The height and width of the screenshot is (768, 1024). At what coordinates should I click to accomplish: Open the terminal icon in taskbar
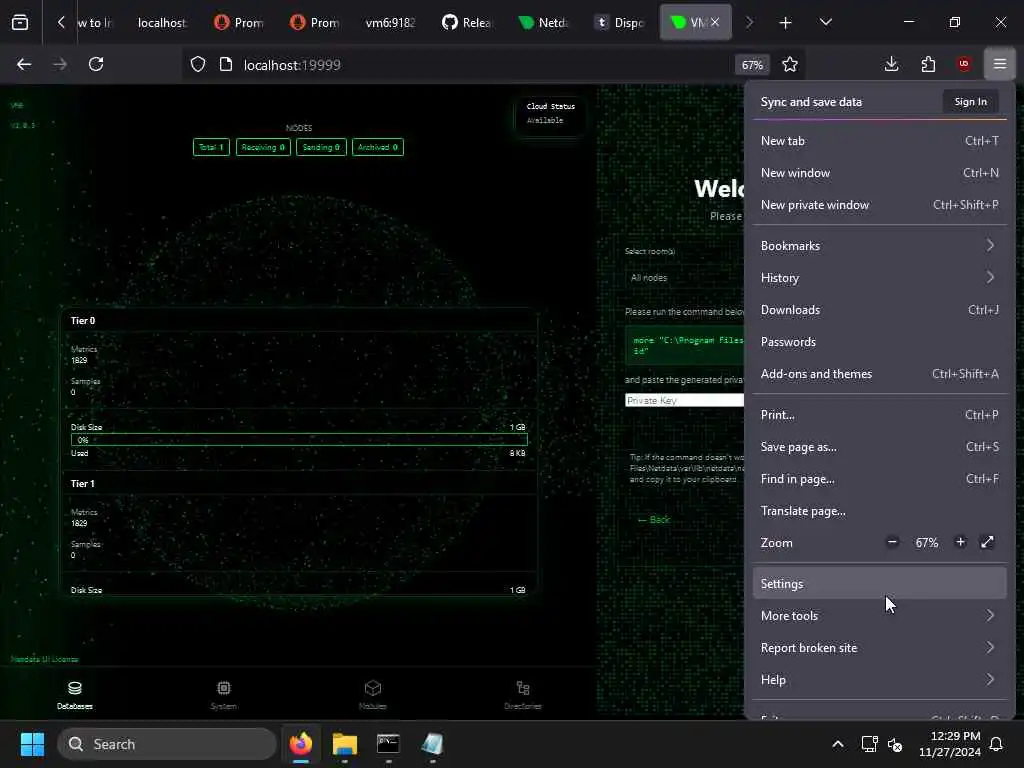click(x=389, y=744)
